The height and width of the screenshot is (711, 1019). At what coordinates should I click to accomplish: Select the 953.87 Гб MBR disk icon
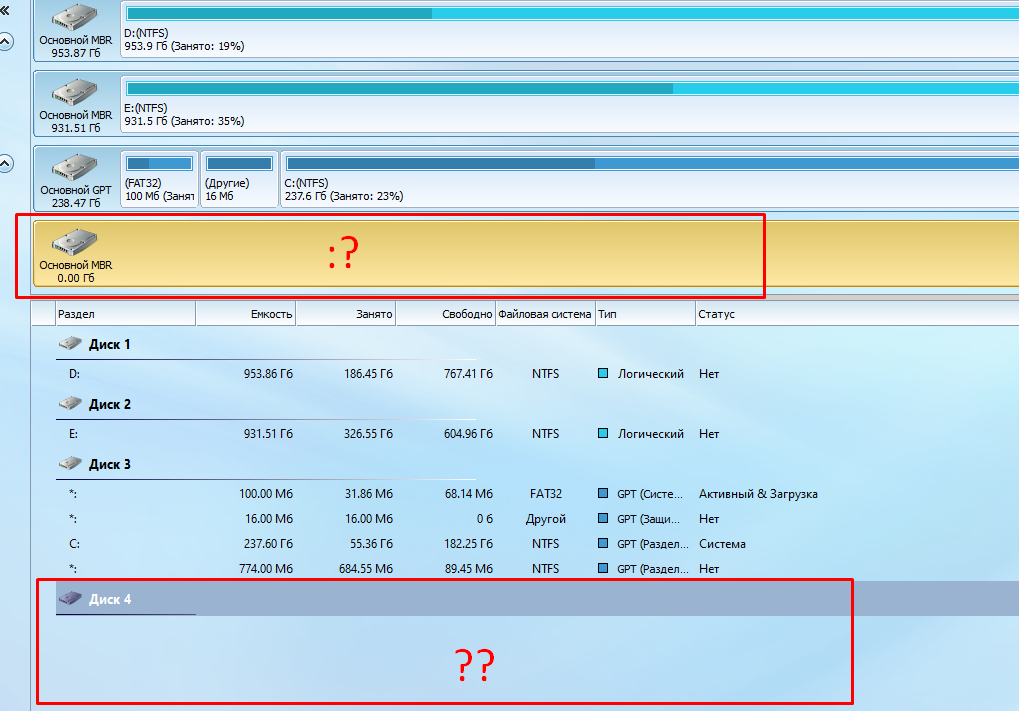coord(75,18)
